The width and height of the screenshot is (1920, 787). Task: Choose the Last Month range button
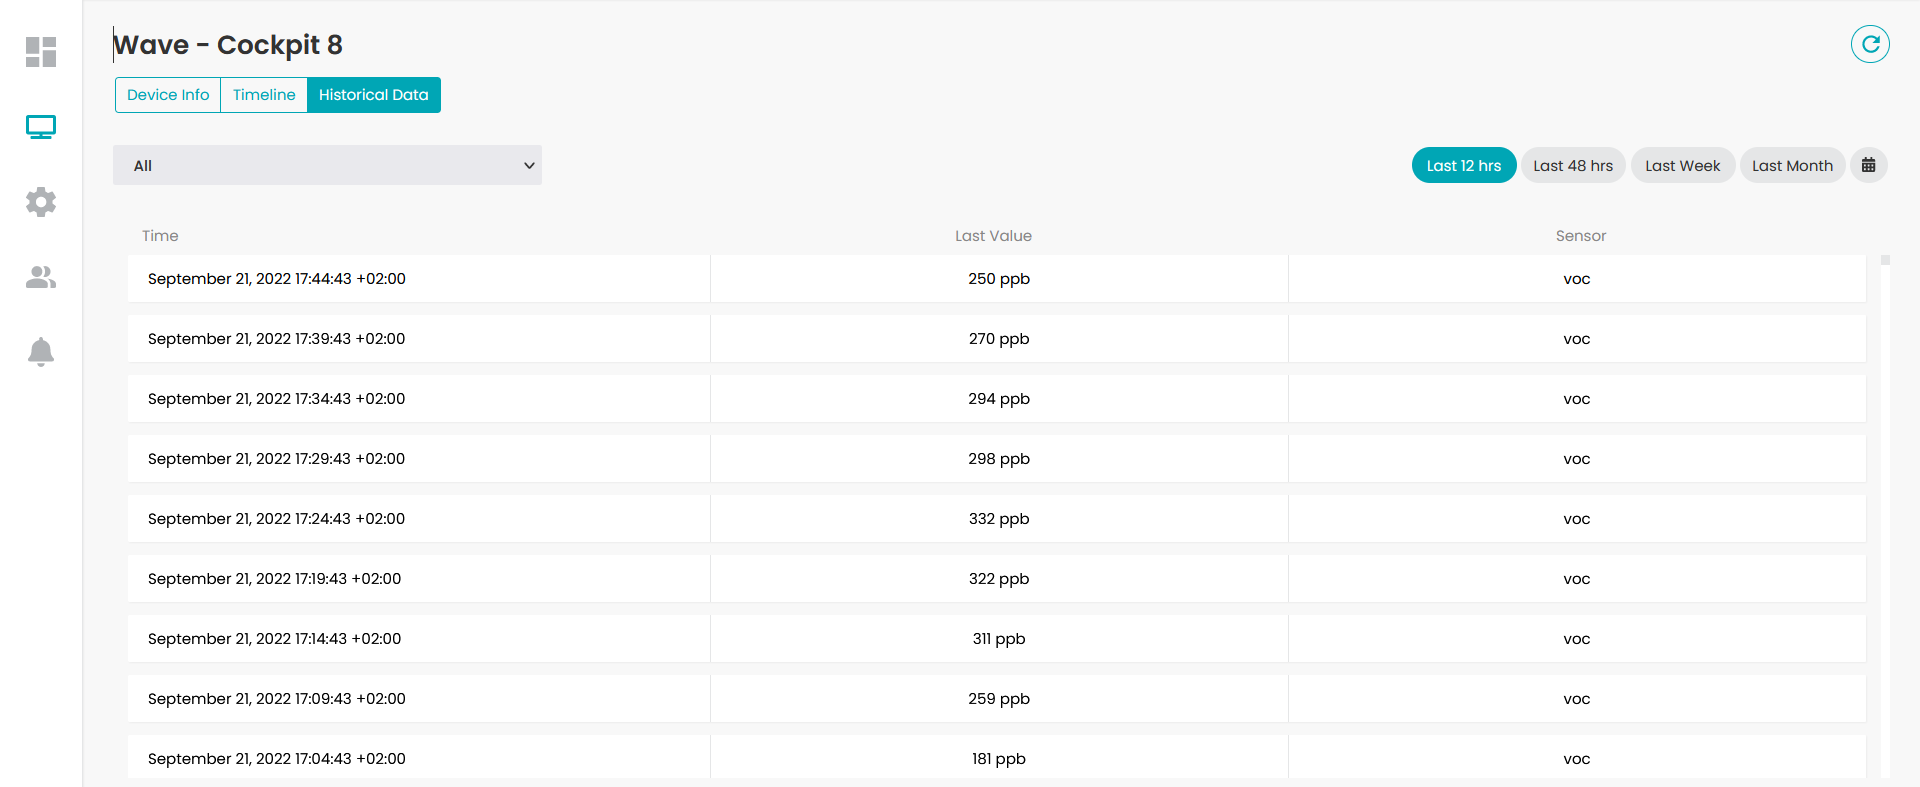[x=1792, y=165]
